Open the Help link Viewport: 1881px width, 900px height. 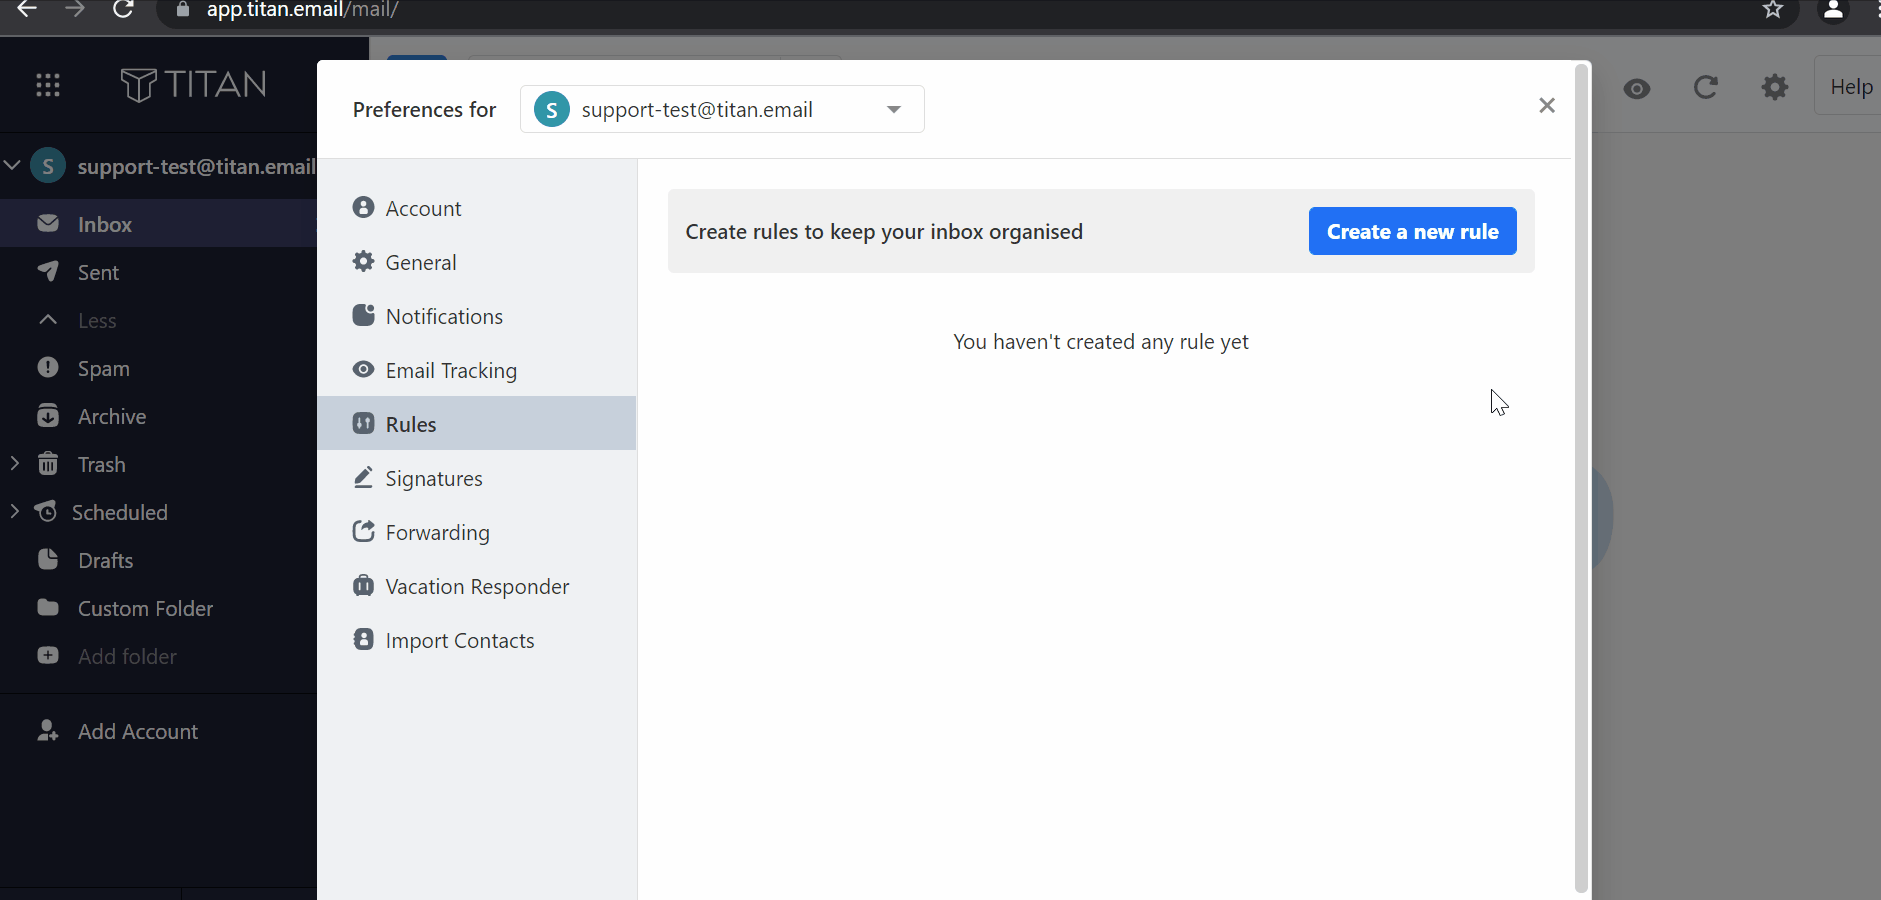(1850, 86)
